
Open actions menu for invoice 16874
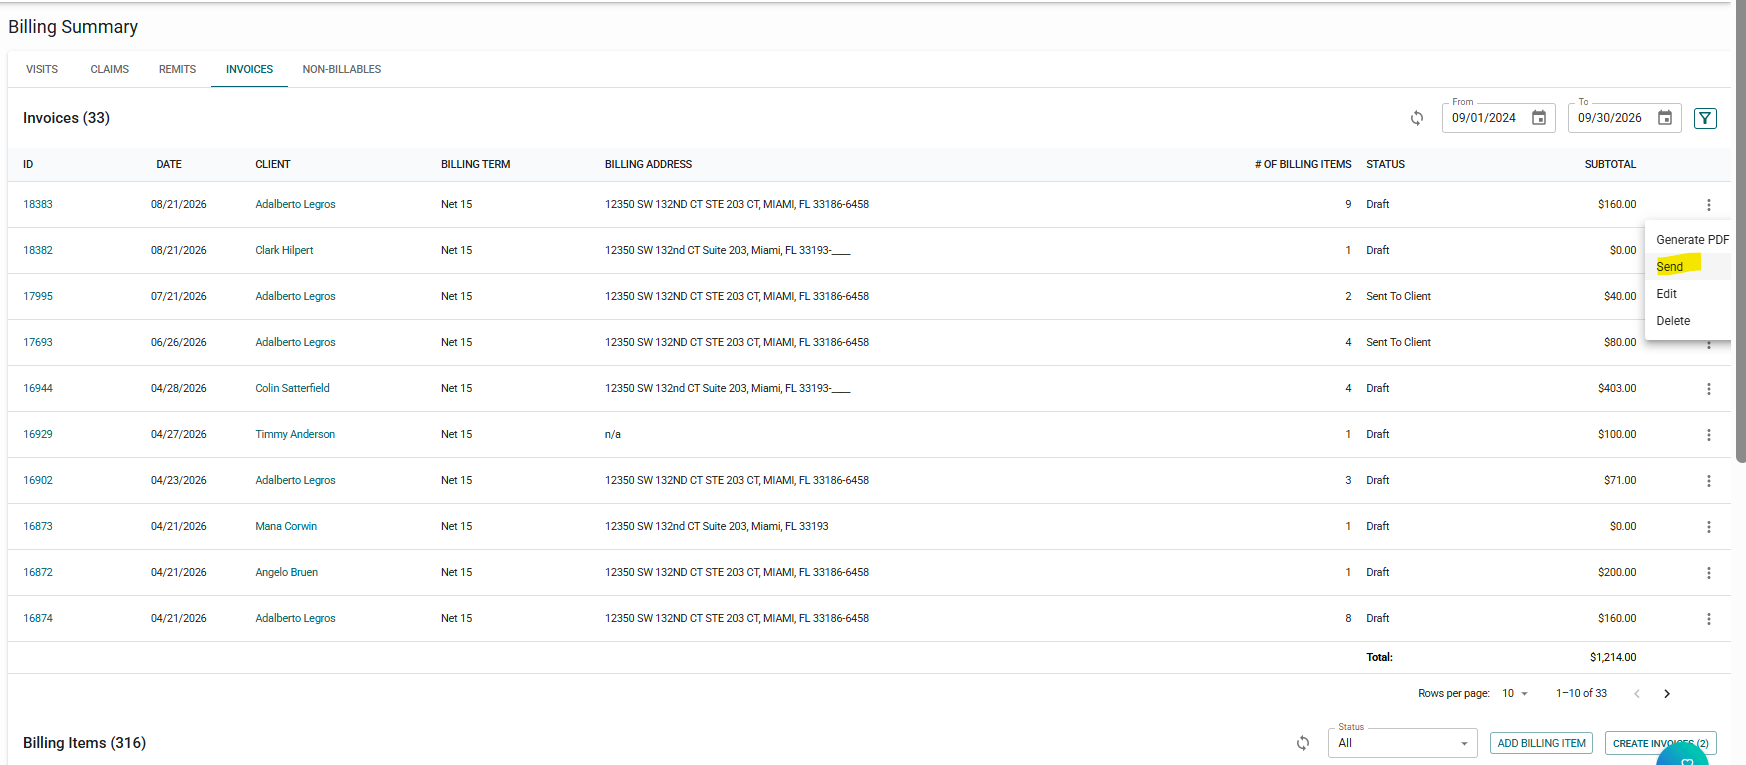point(1709,619)
